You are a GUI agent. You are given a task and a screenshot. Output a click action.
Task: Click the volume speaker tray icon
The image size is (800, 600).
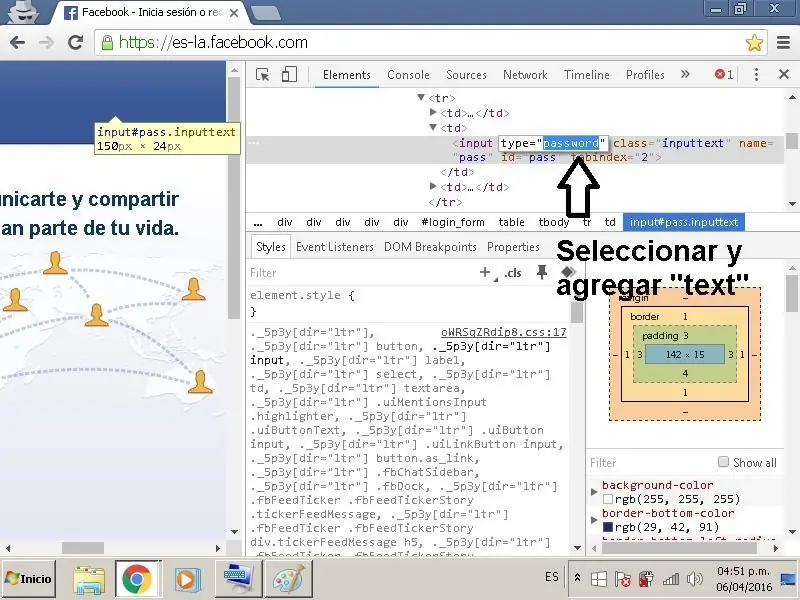(x=695, y=579)
